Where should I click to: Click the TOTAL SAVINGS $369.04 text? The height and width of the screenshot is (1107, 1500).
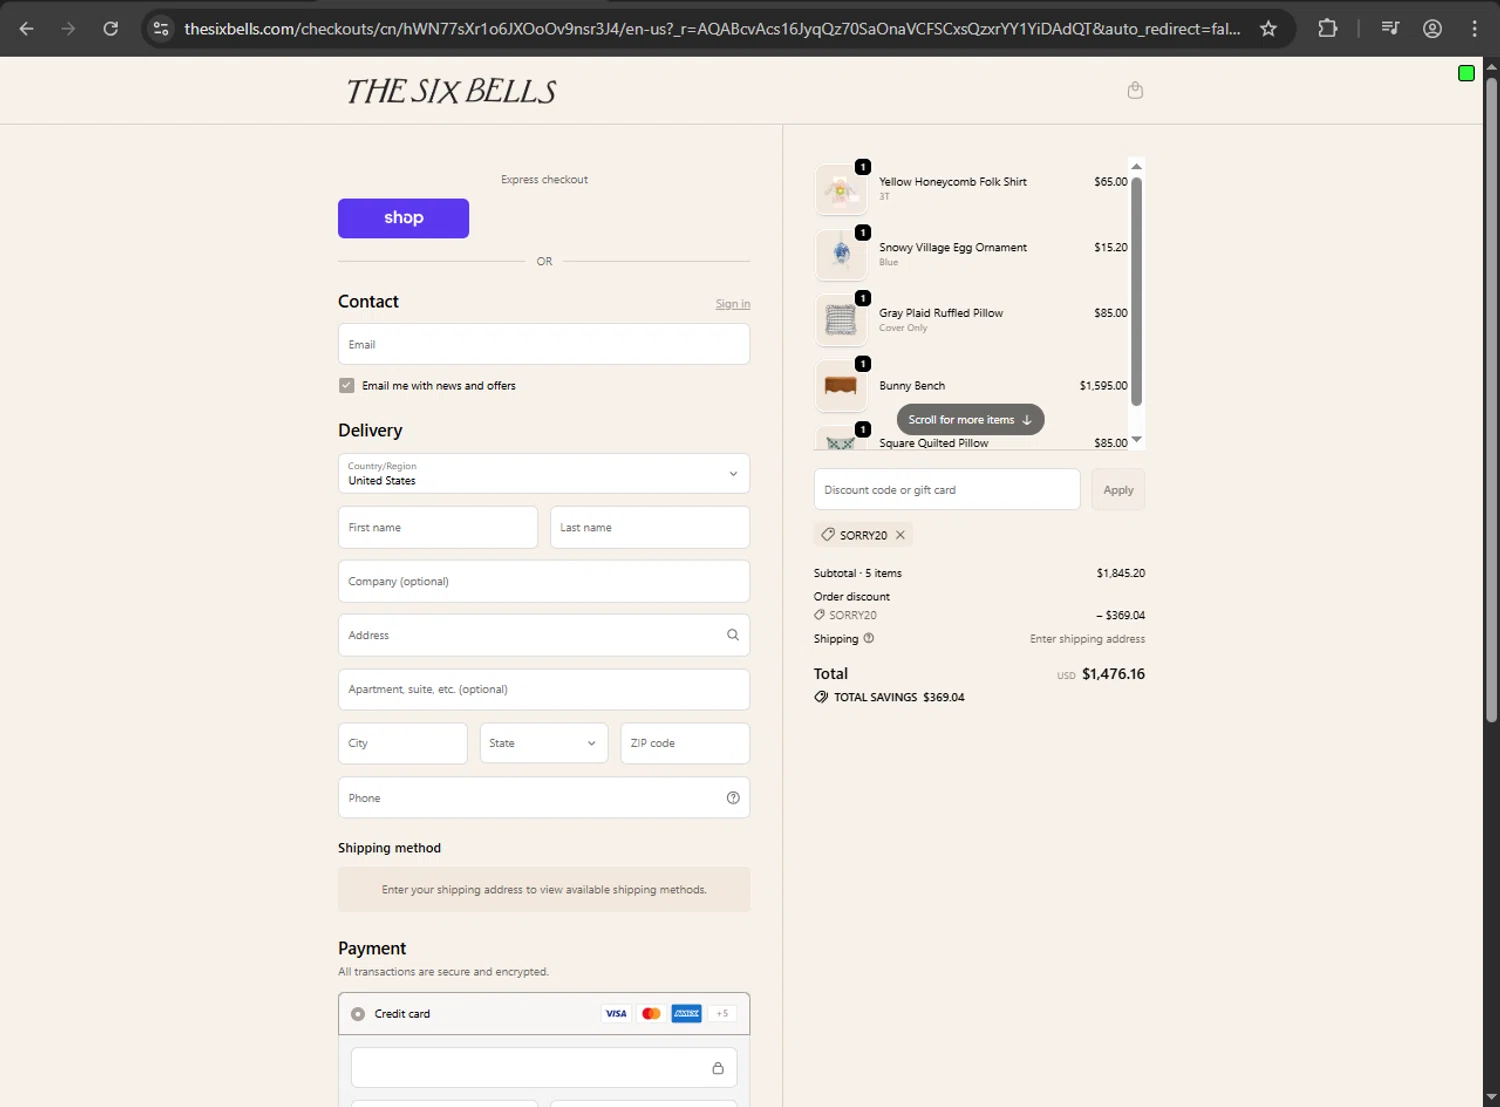[x=899, y=697]
